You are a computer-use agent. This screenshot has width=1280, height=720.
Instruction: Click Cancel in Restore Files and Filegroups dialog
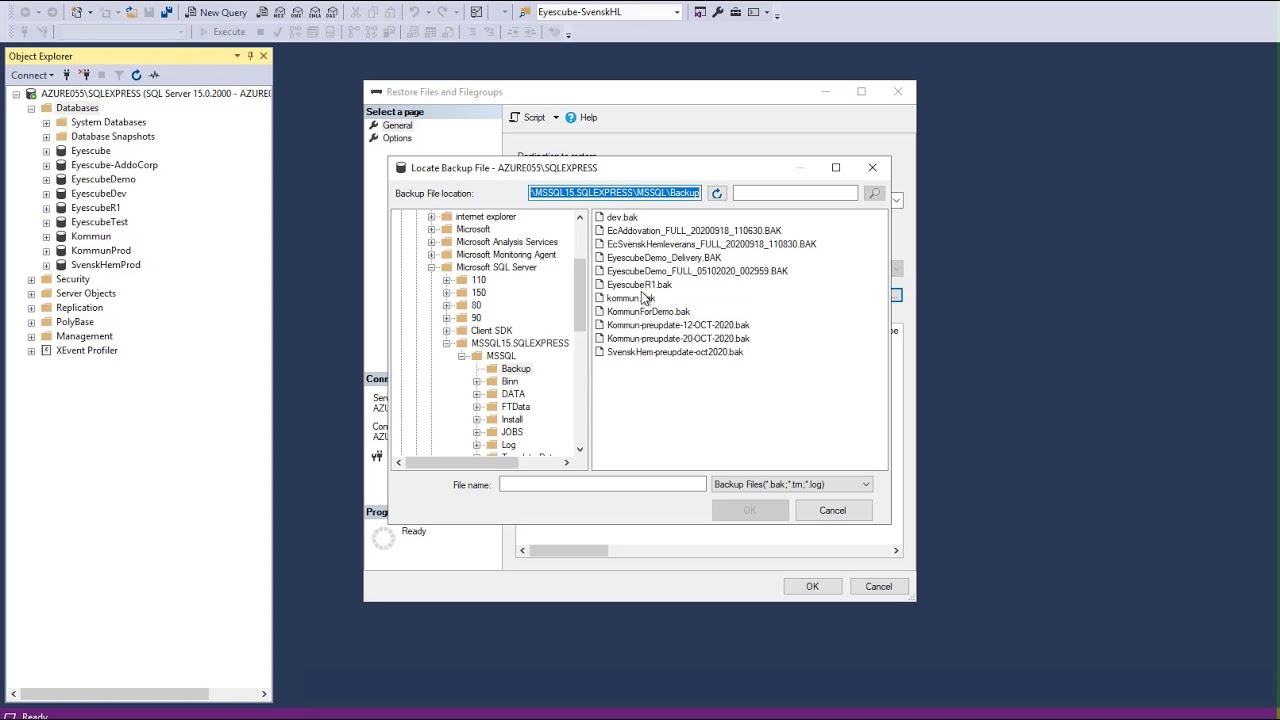[879, 587]
